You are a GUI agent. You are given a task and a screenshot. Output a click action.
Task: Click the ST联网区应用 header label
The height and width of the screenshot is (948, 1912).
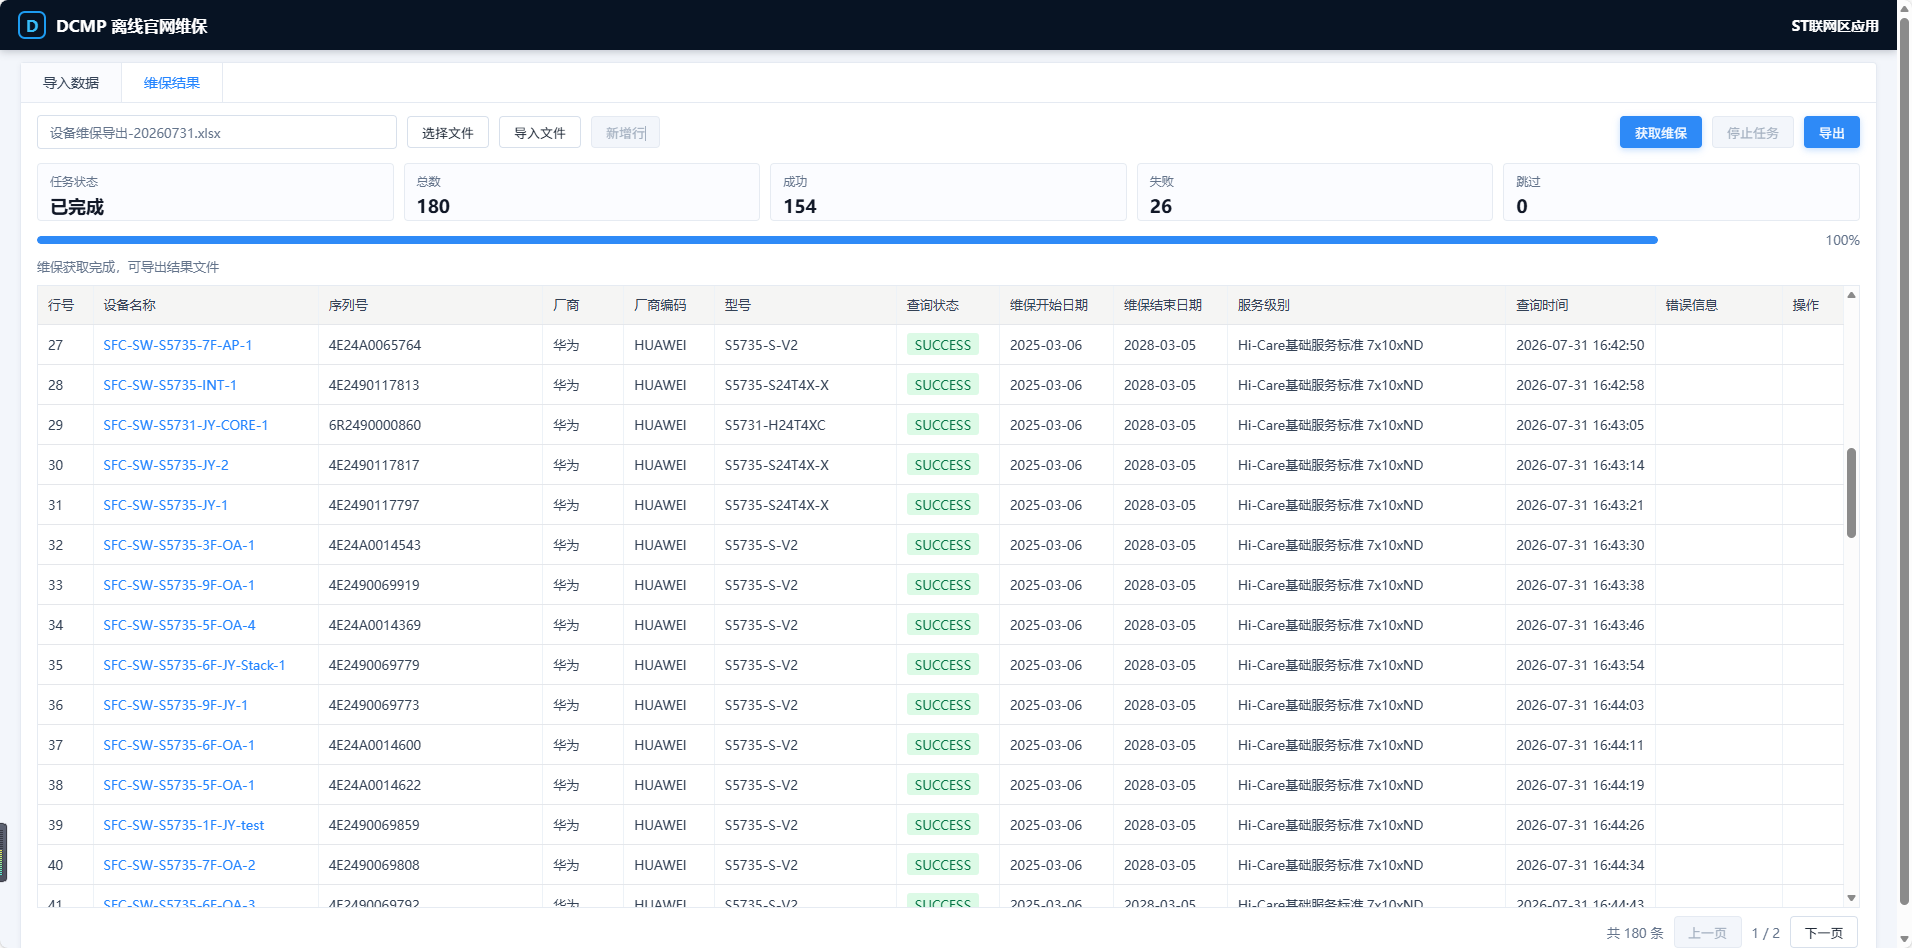tap(1835, 26)
